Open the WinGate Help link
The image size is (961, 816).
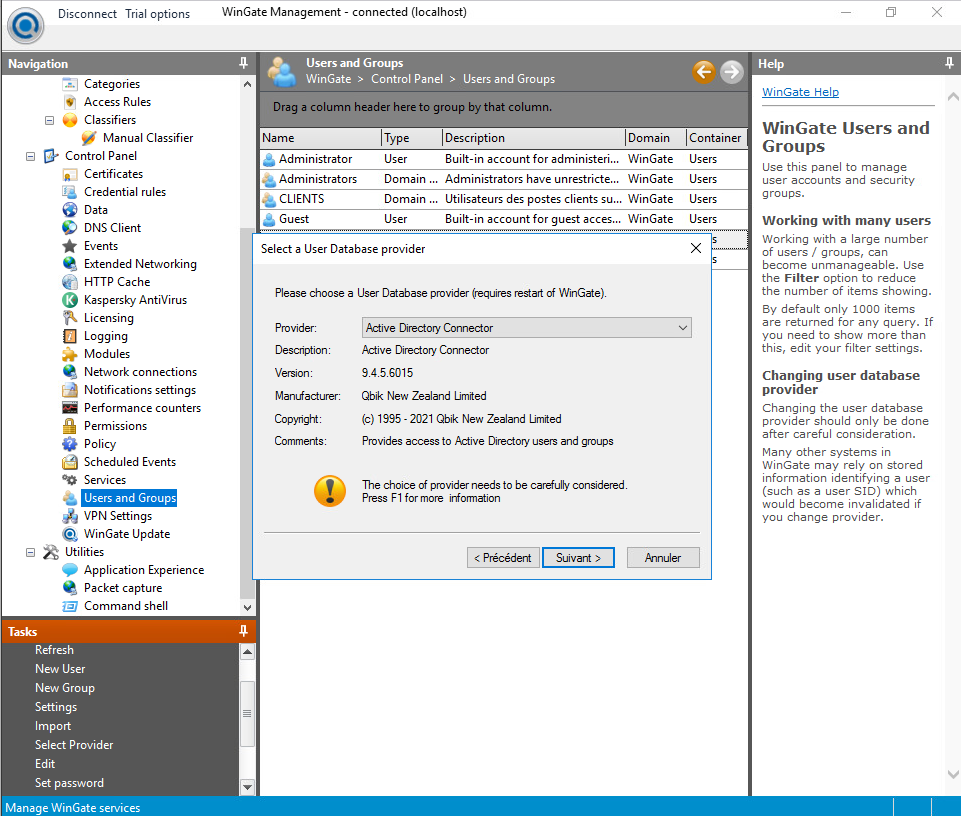[x=800, y=92]
